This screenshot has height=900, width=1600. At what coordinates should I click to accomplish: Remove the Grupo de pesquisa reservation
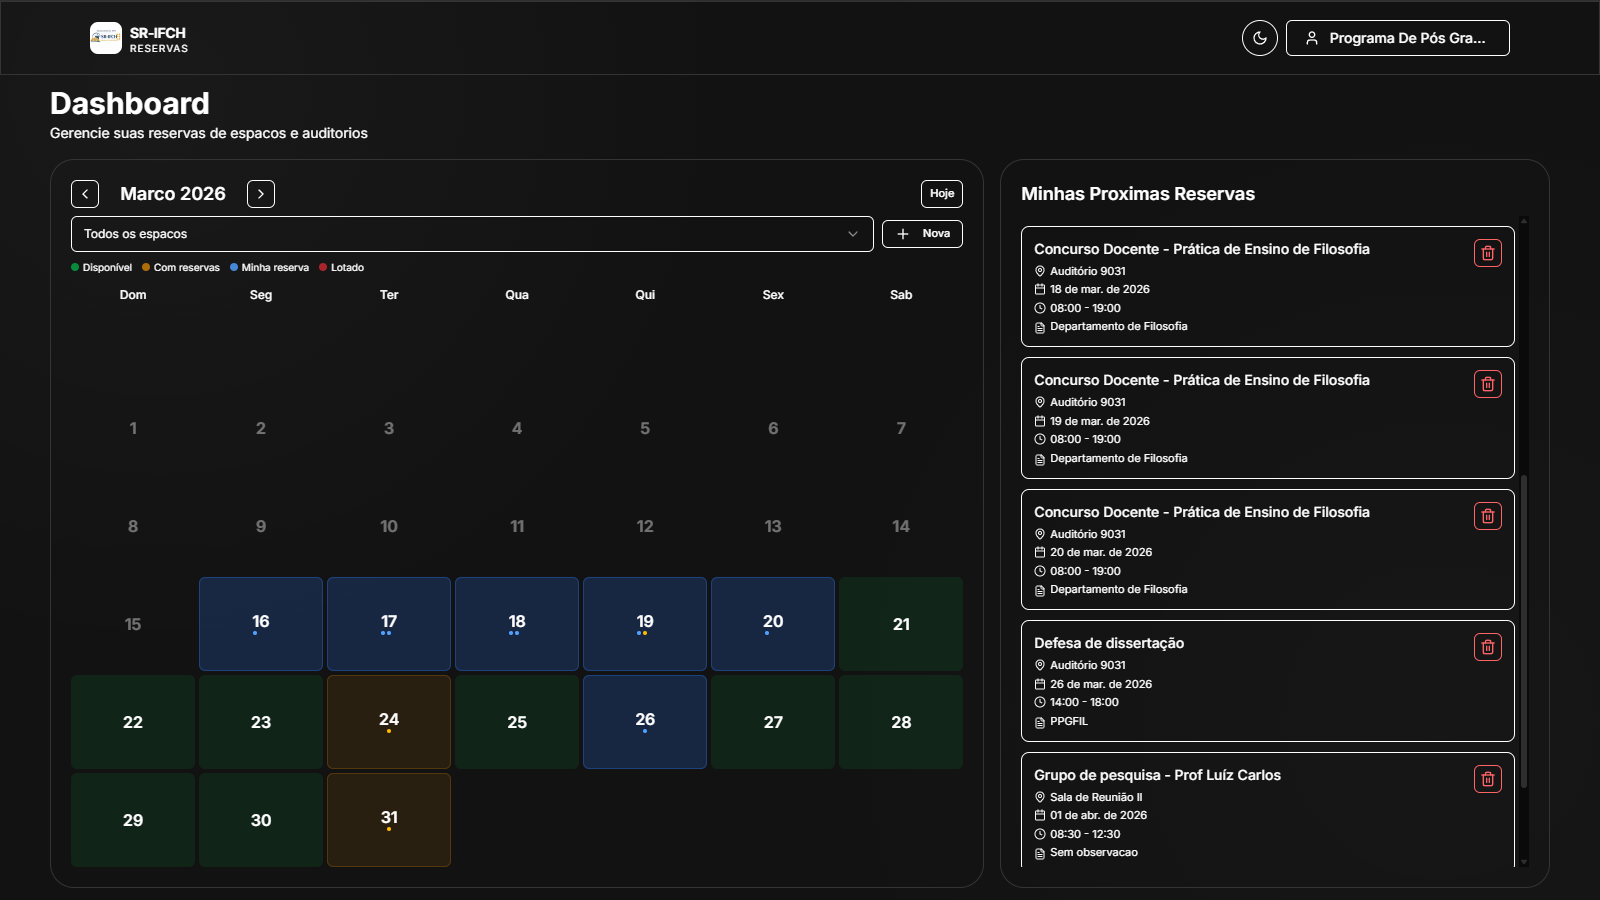point(1487,779)
